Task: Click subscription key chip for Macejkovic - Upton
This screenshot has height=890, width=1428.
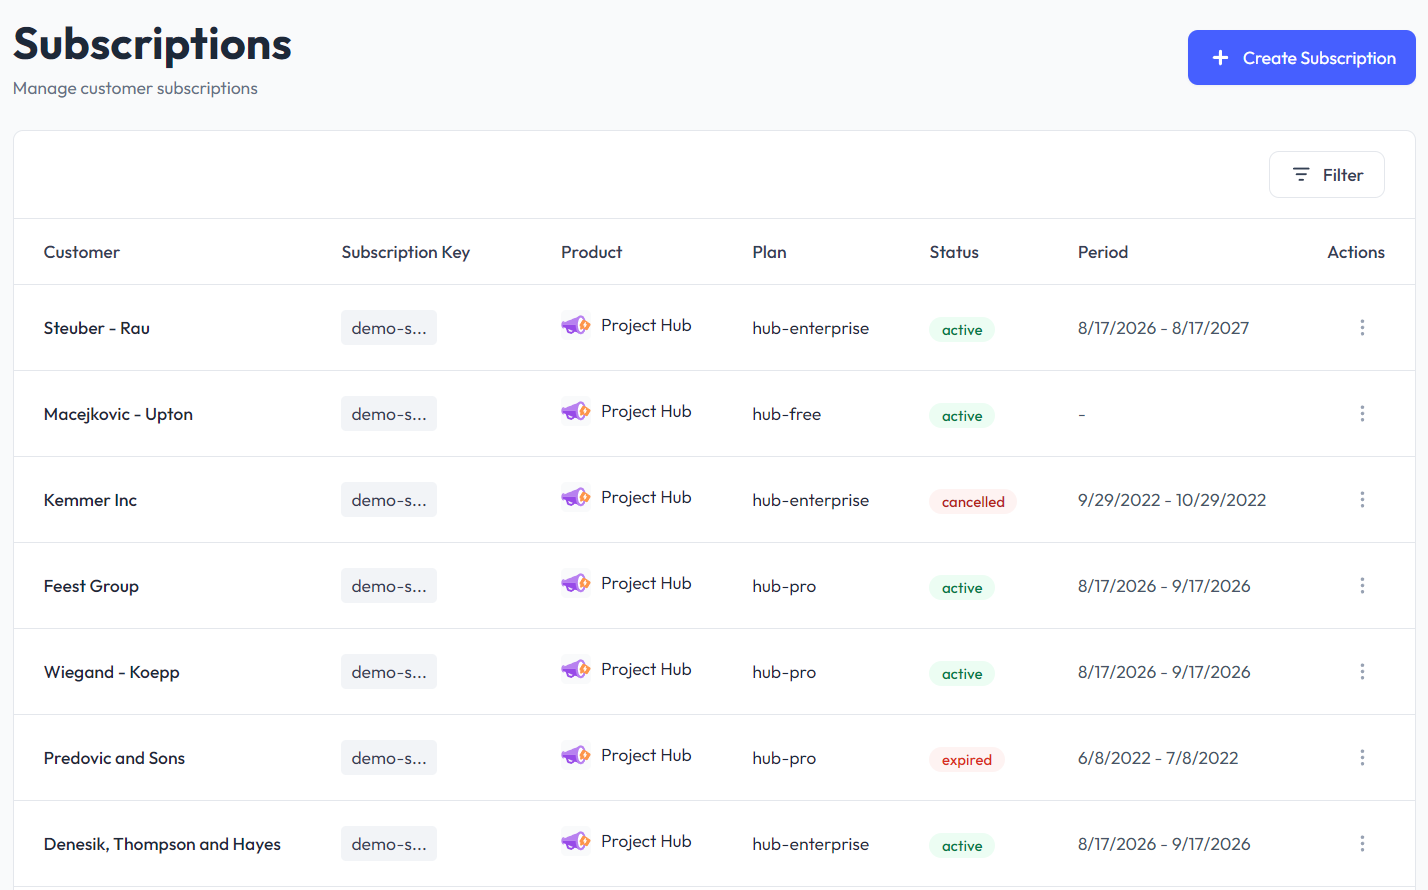Action: [389, 414]
